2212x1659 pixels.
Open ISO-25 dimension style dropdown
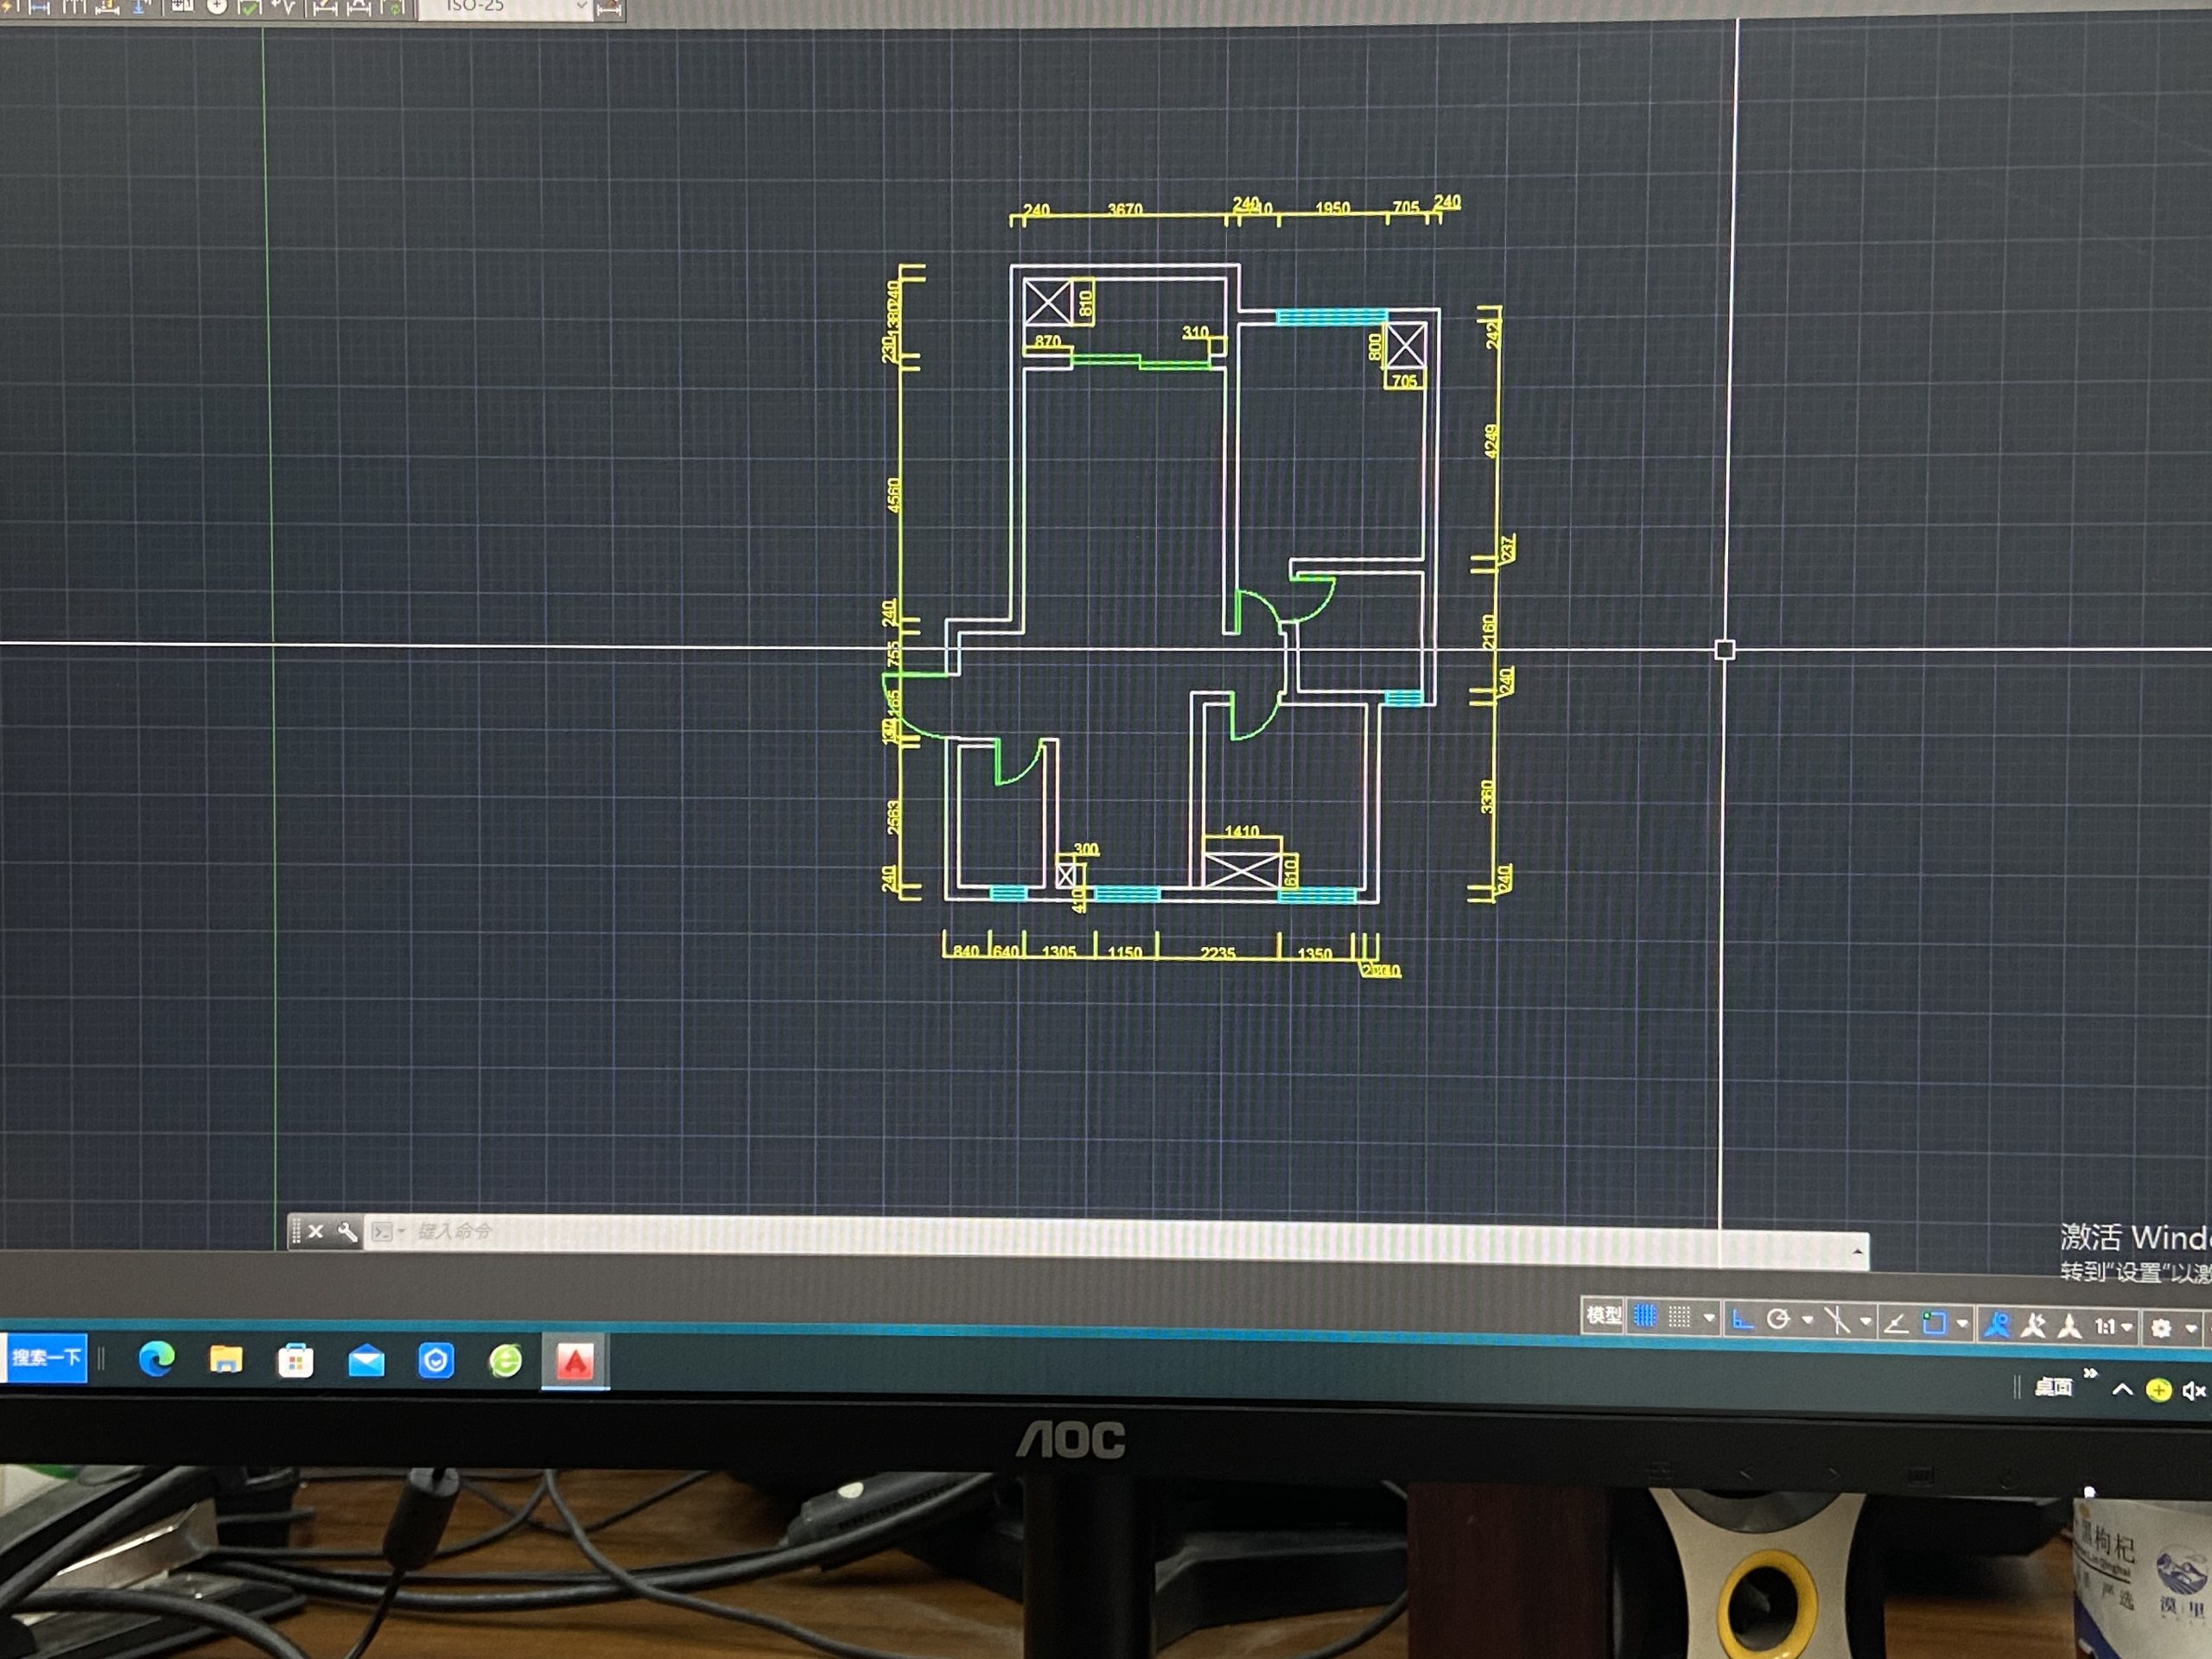pos(581,6)
